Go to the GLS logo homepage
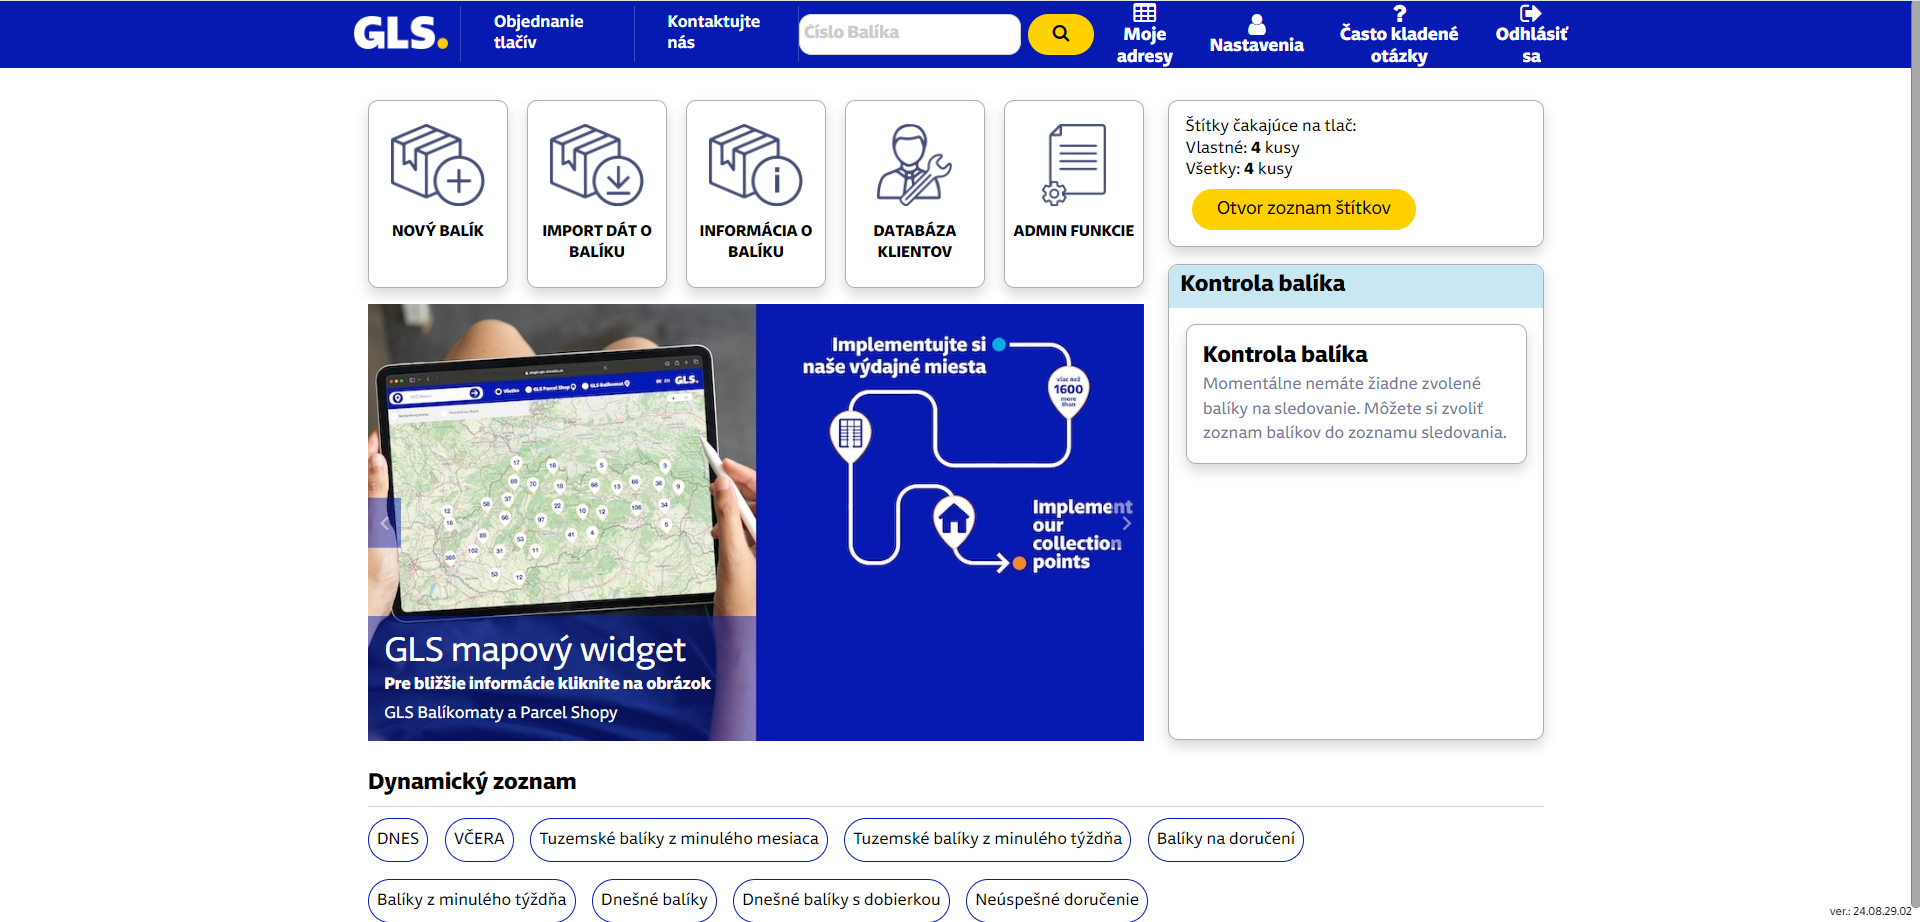Viewport: 1920px width, 922px height. (400, 33)
